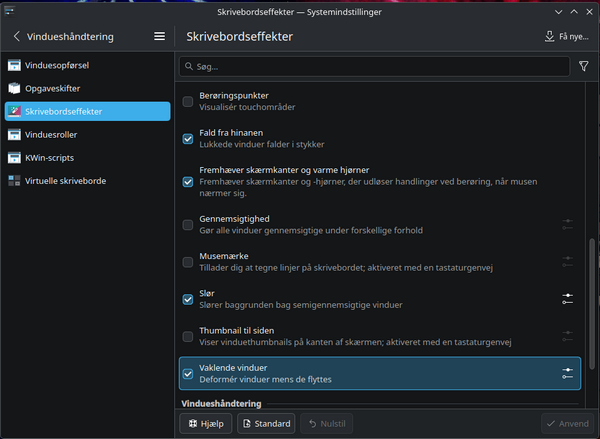Open configure settings for Slør effect
This screenshot has width=600, height=439.
tap(567, 298)
